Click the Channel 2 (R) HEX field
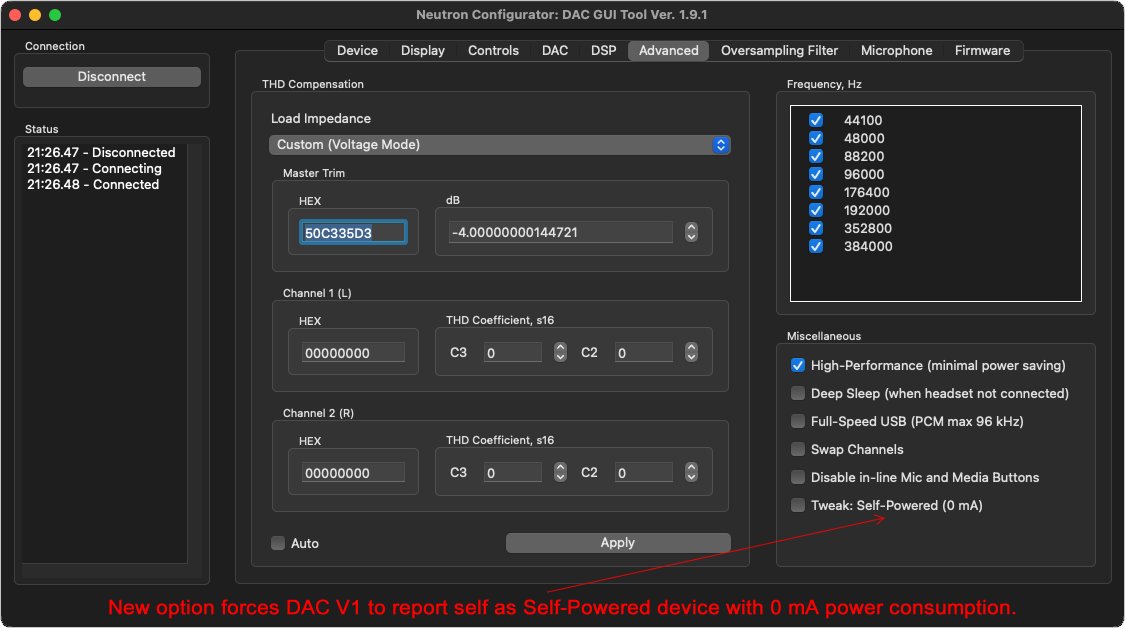Image resolution: width=1125 pixels, height=628 pixels. click(353, 472)
